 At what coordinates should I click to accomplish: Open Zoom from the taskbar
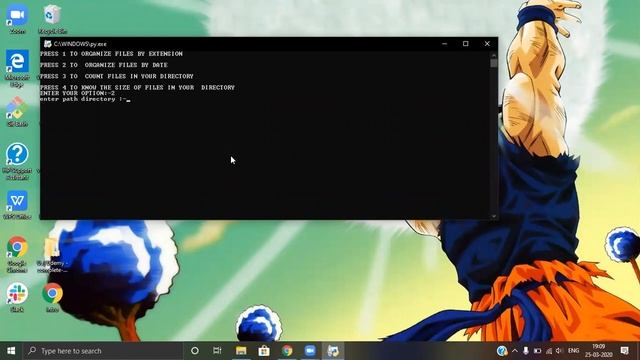point(310,351)
